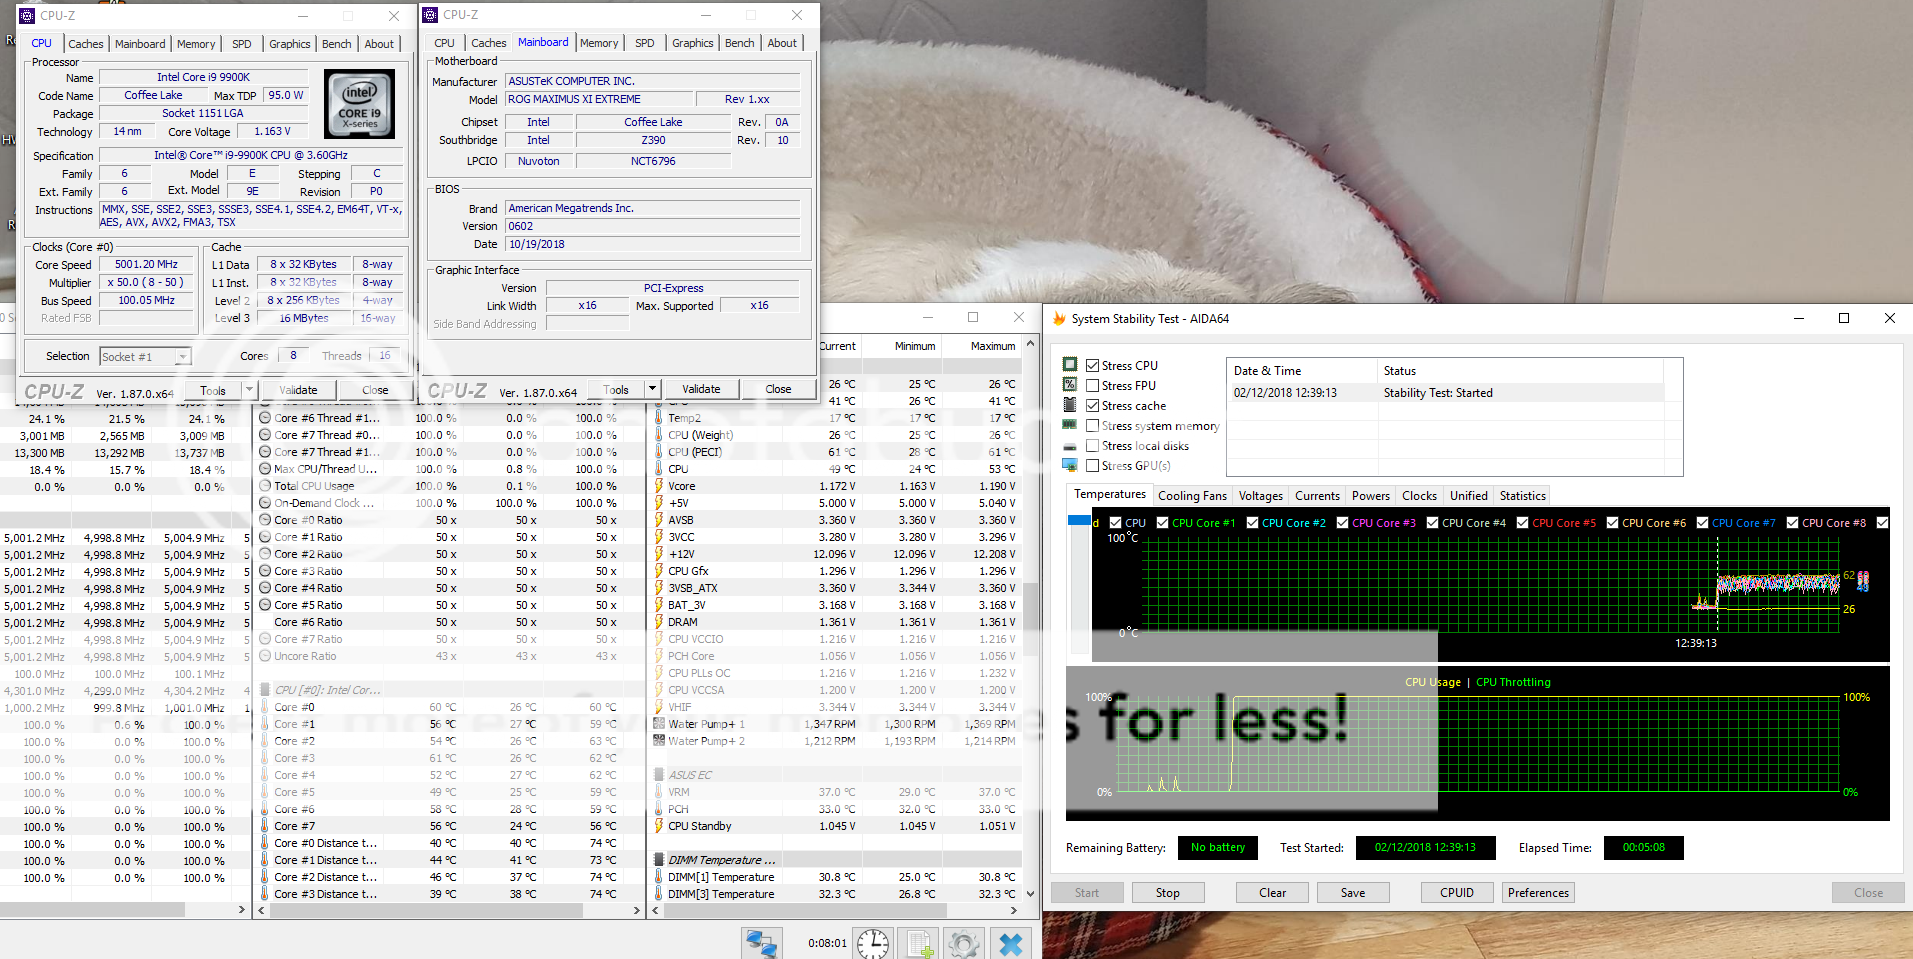Open the Statistics tab in AIDA64
This screenshot has width=1913, height=959.
point(1522,496)
